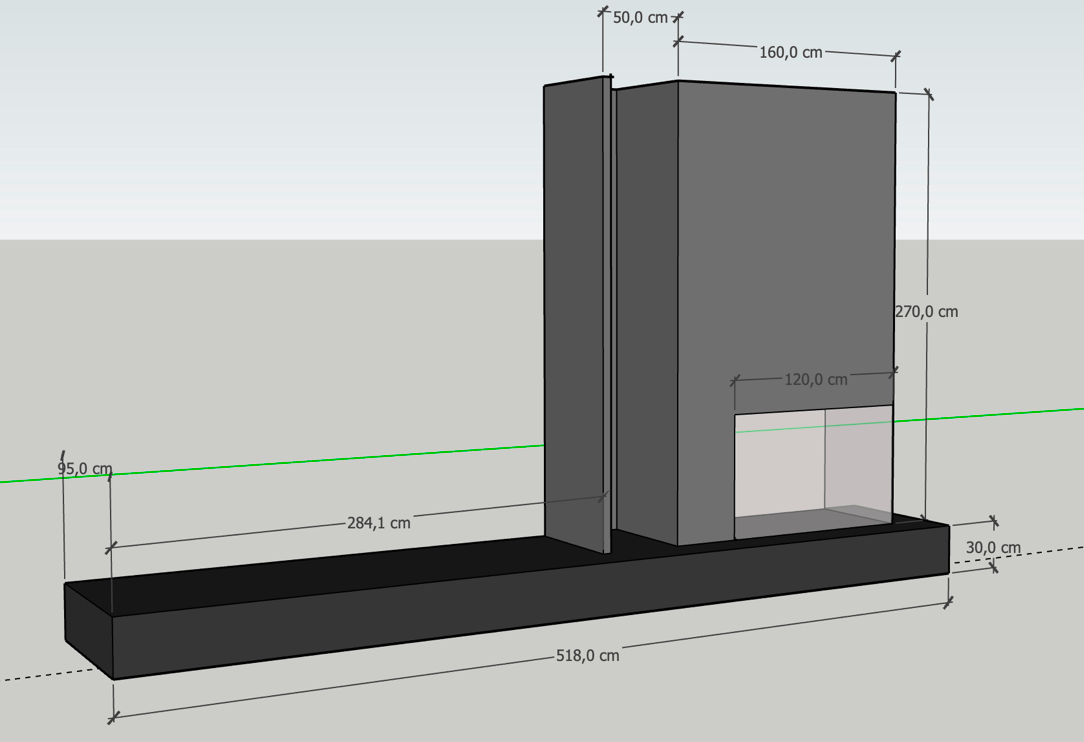Click the dotted axis line at bottom left

coord(40,671)
